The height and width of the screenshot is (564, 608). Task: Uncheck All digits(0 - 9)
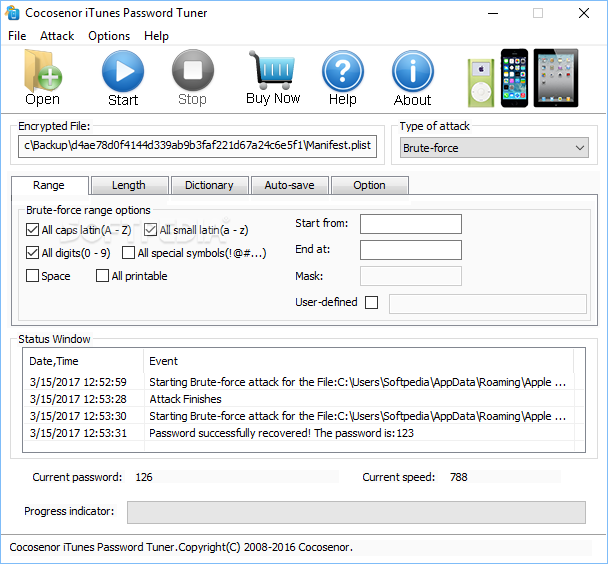(x=32, y=253)
